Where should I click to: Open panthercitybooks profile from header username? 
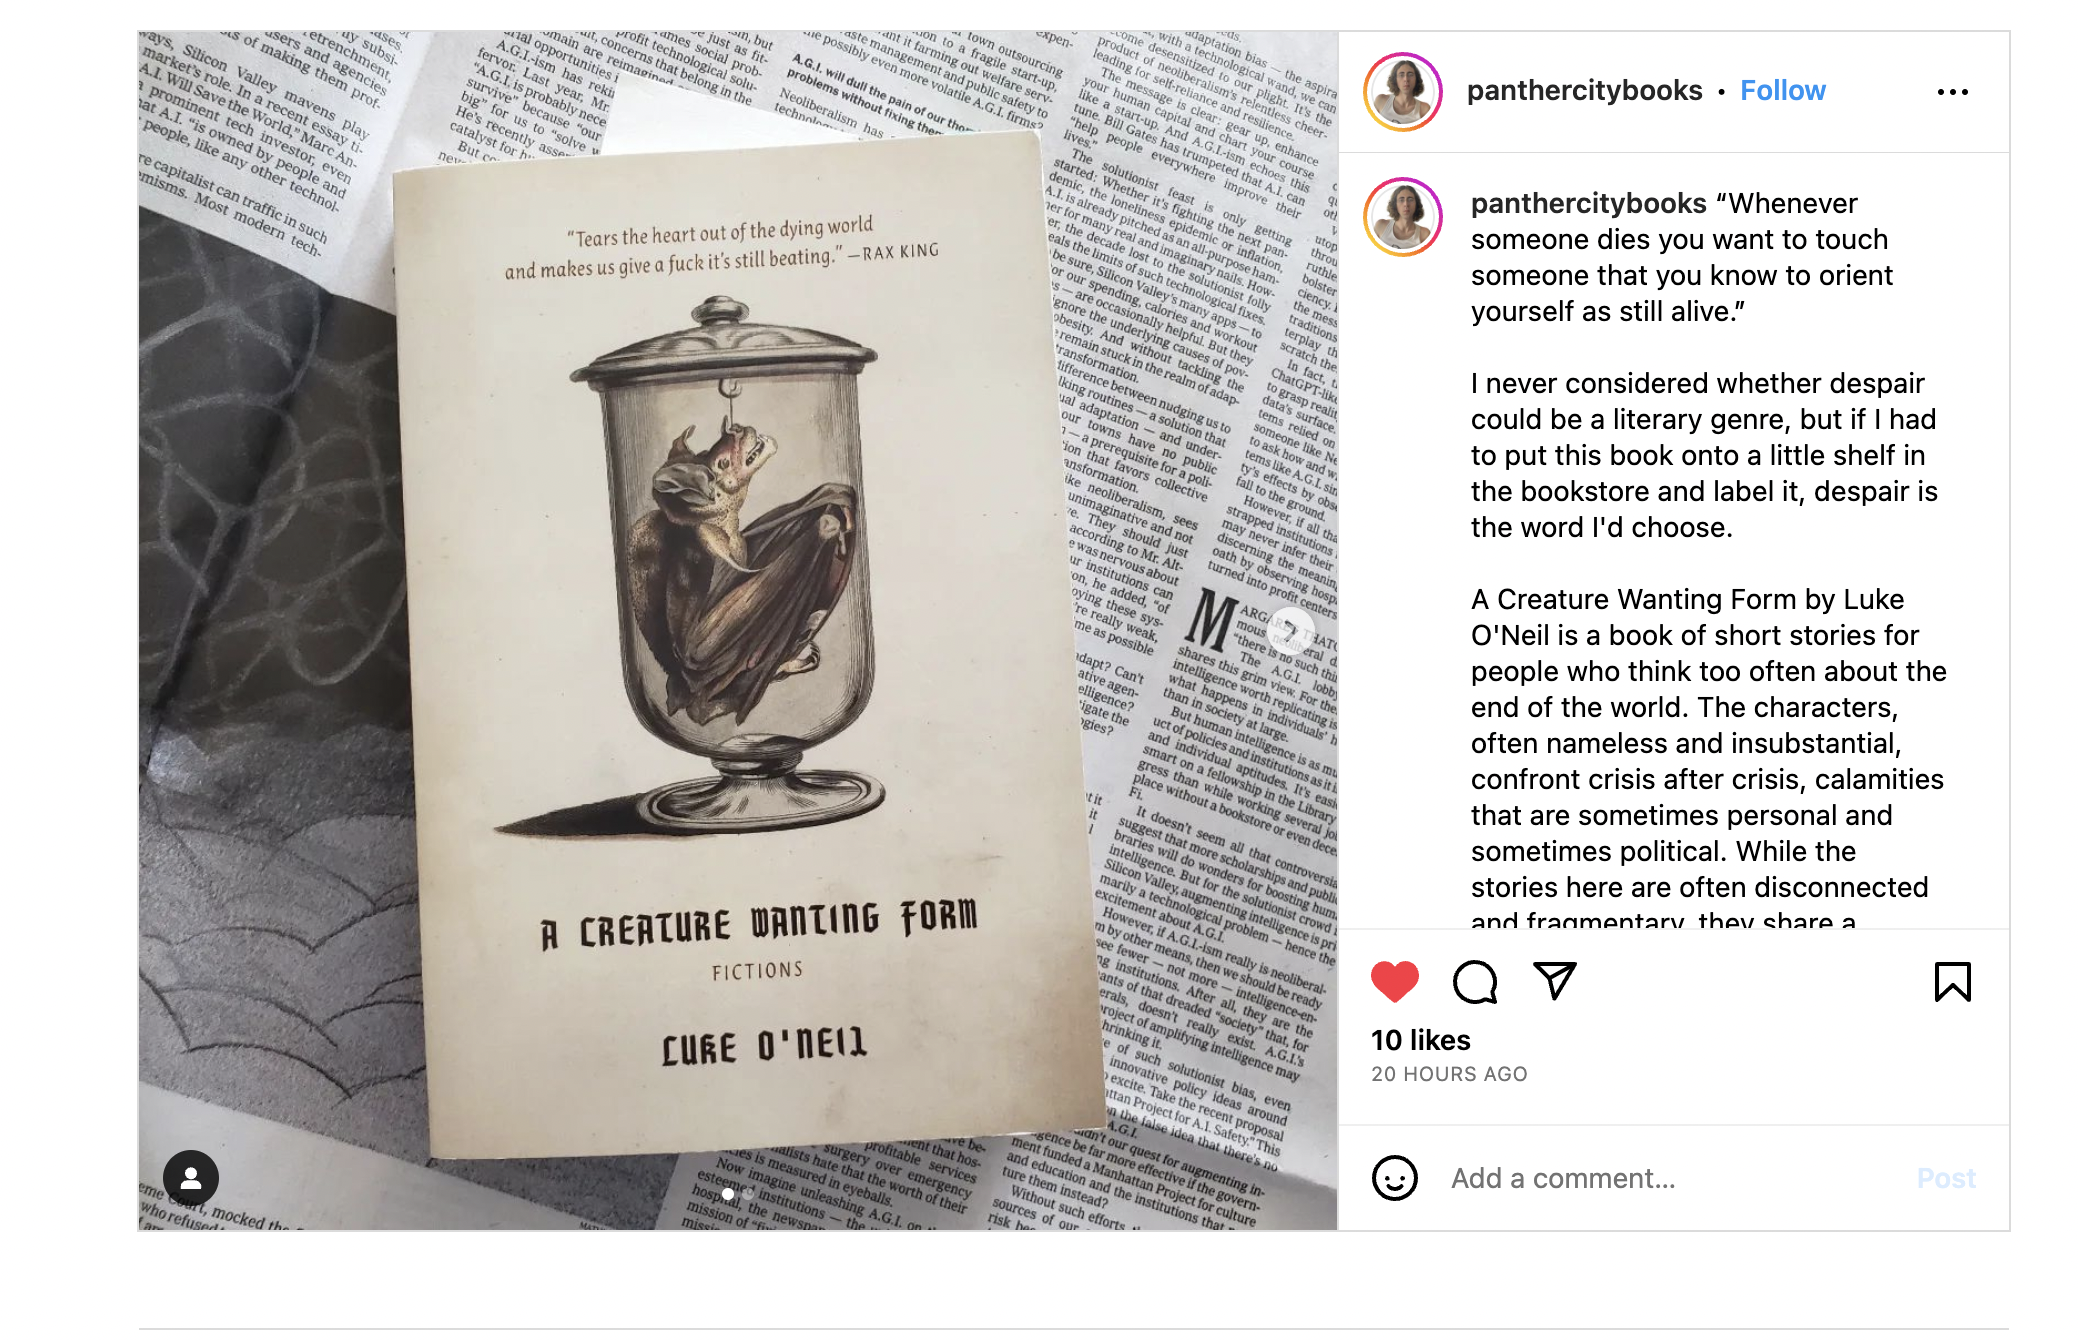[x=1584, y=91]
